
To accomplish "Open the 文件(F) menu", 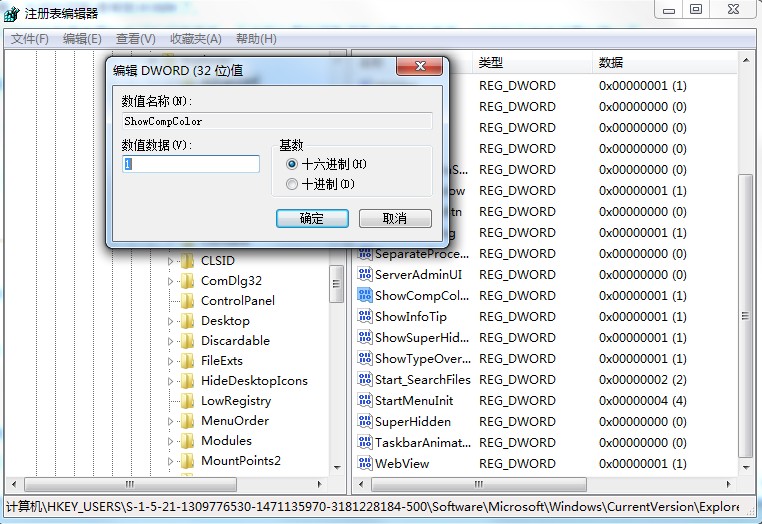I will point(30,39).
